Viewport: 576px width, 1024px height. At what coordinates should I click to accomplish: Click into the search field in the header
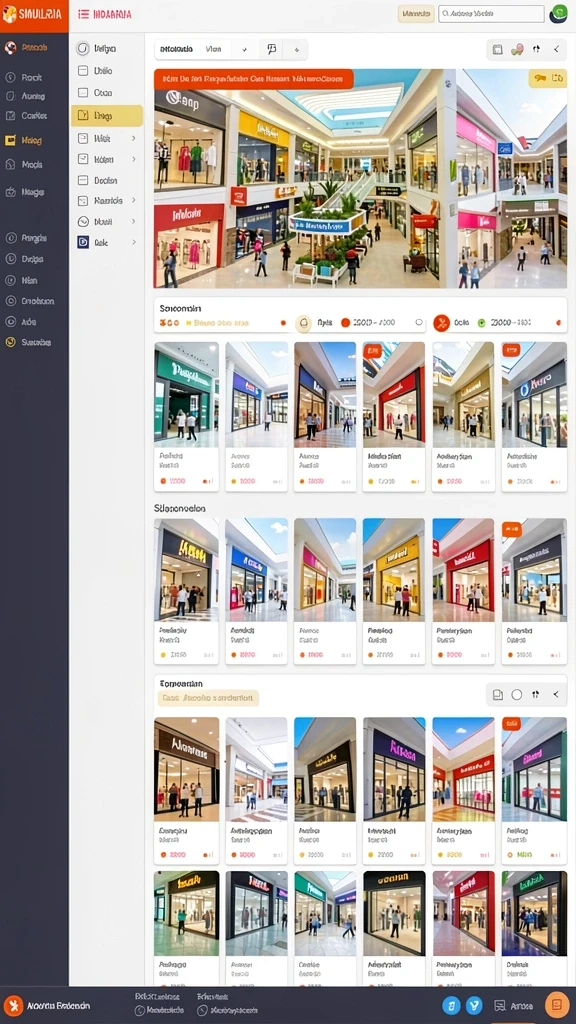tap(491, 14)
